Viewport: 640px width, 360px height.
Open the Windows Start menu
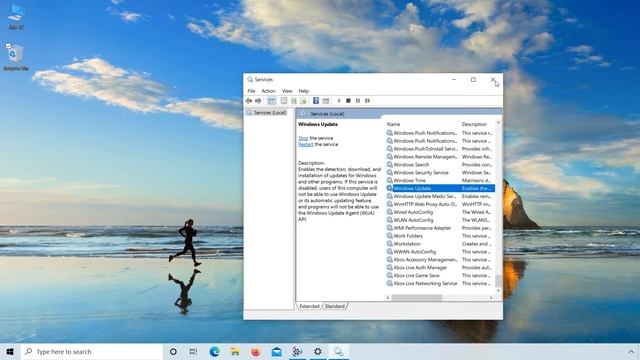10,351
